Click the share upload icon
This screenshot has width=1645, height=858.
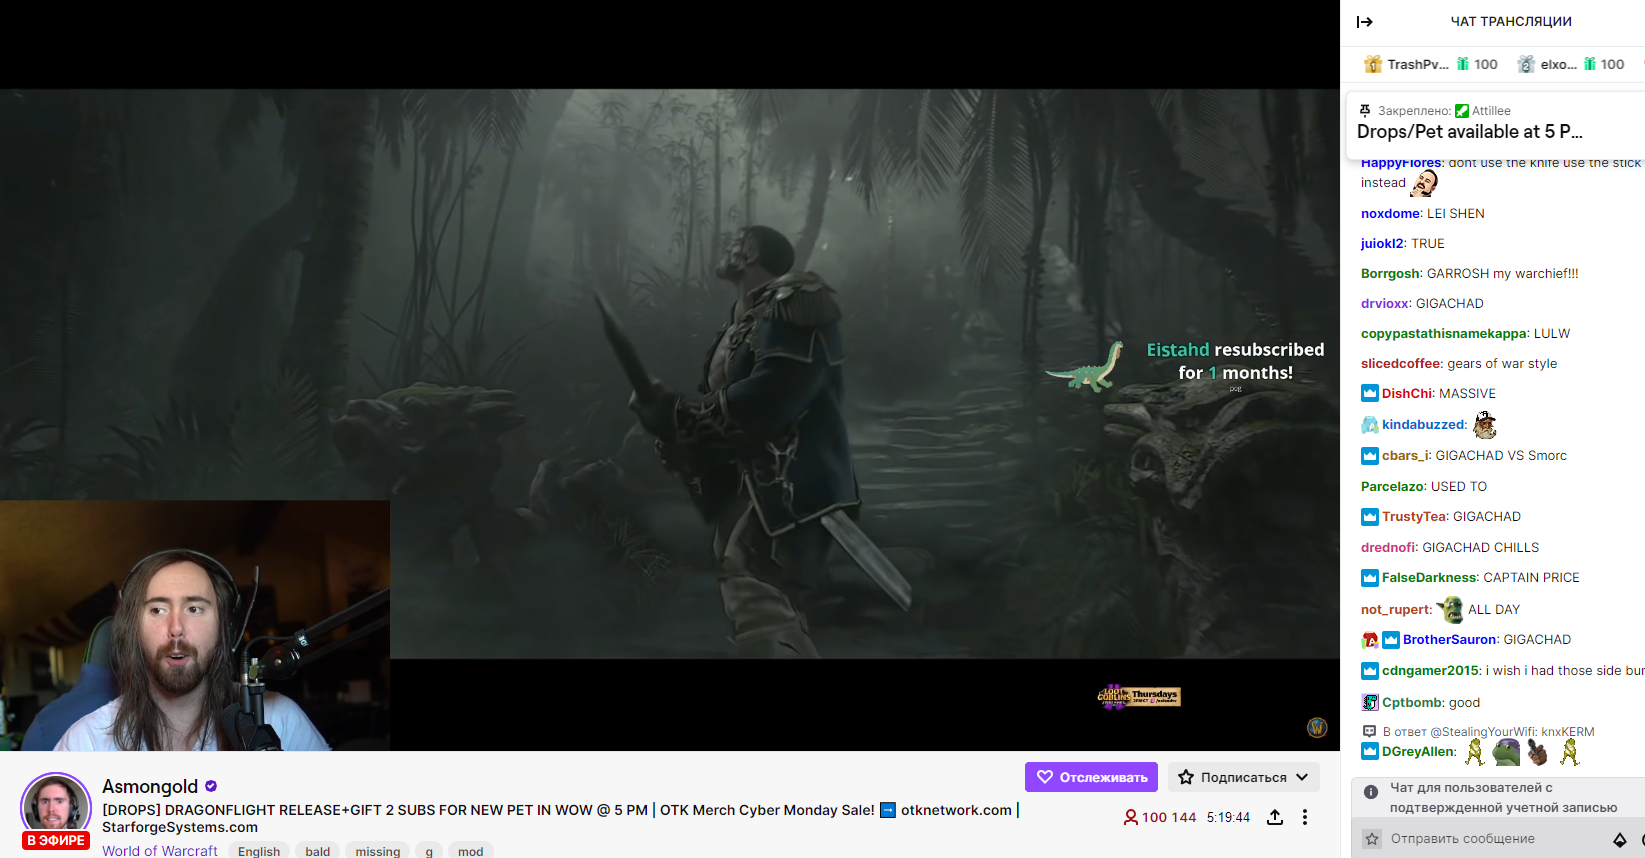tap(1275, 817)
